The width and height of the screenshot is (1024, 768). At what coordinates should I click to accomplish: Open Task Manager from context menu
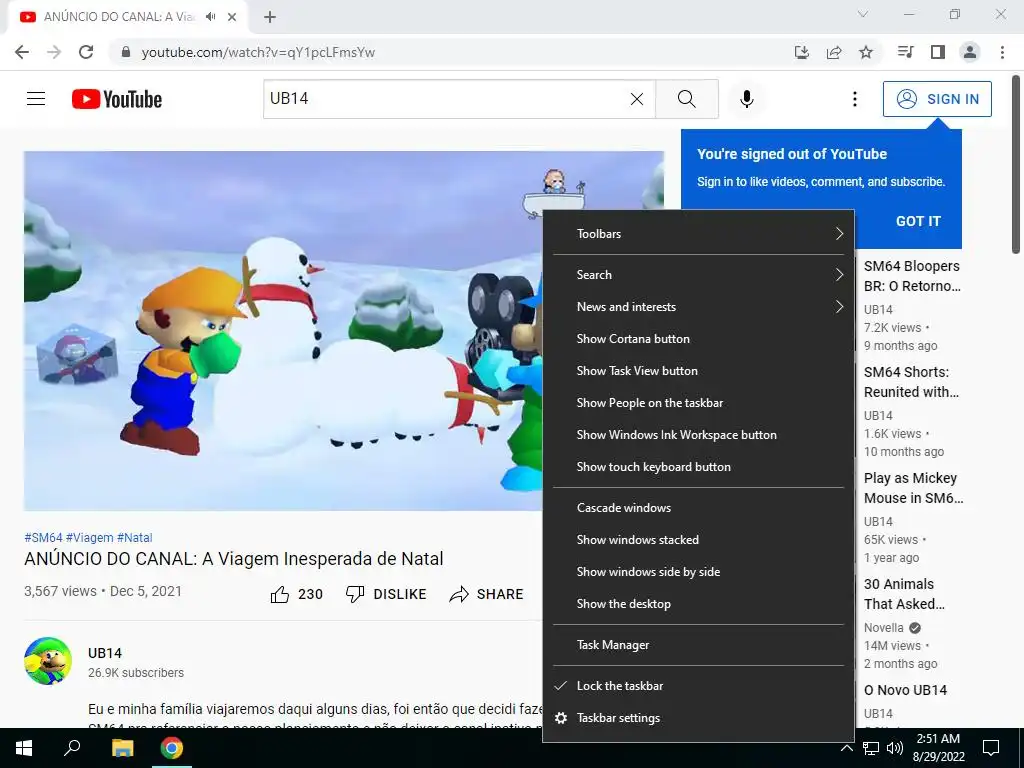coord(698,645)
